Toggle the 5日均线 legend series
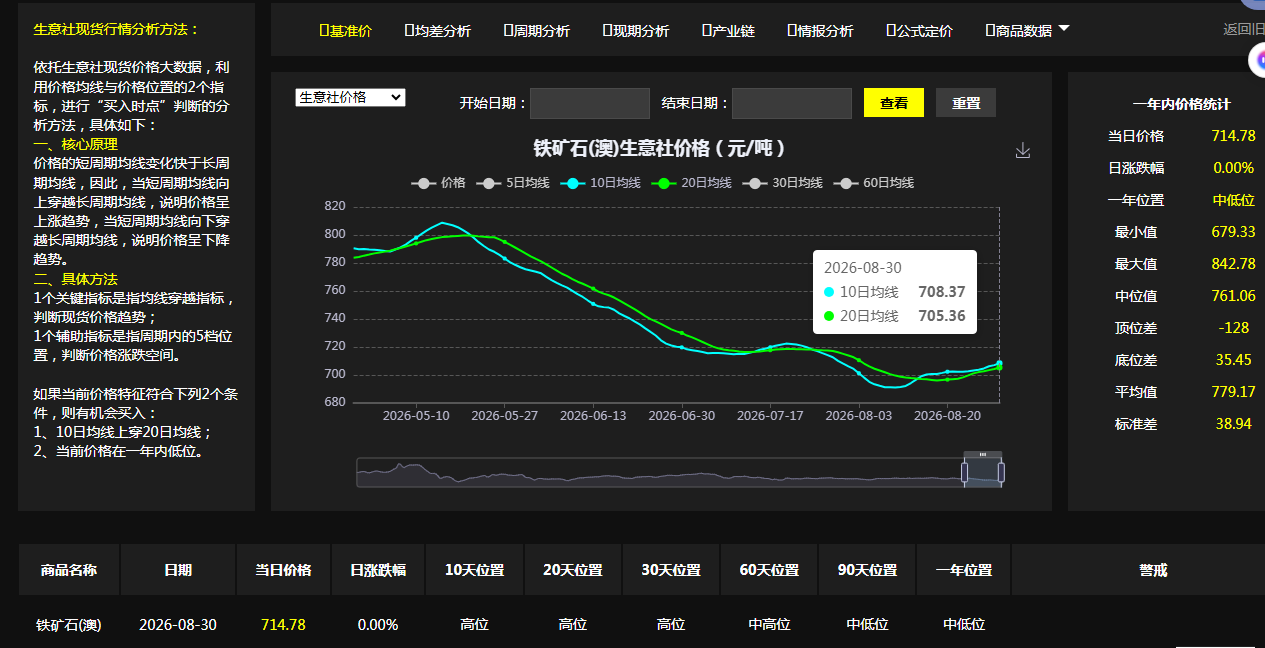Image resolution: width=1265 pixels, height=648 pixels. [514, 183]
